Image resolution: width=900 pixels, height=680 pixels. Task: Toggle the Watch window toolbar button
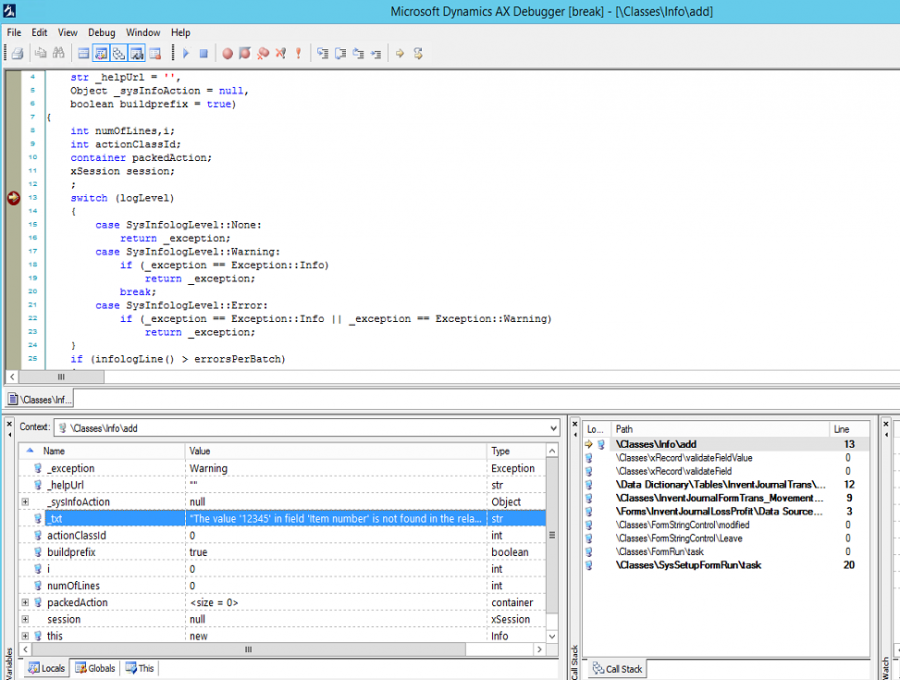135,53
